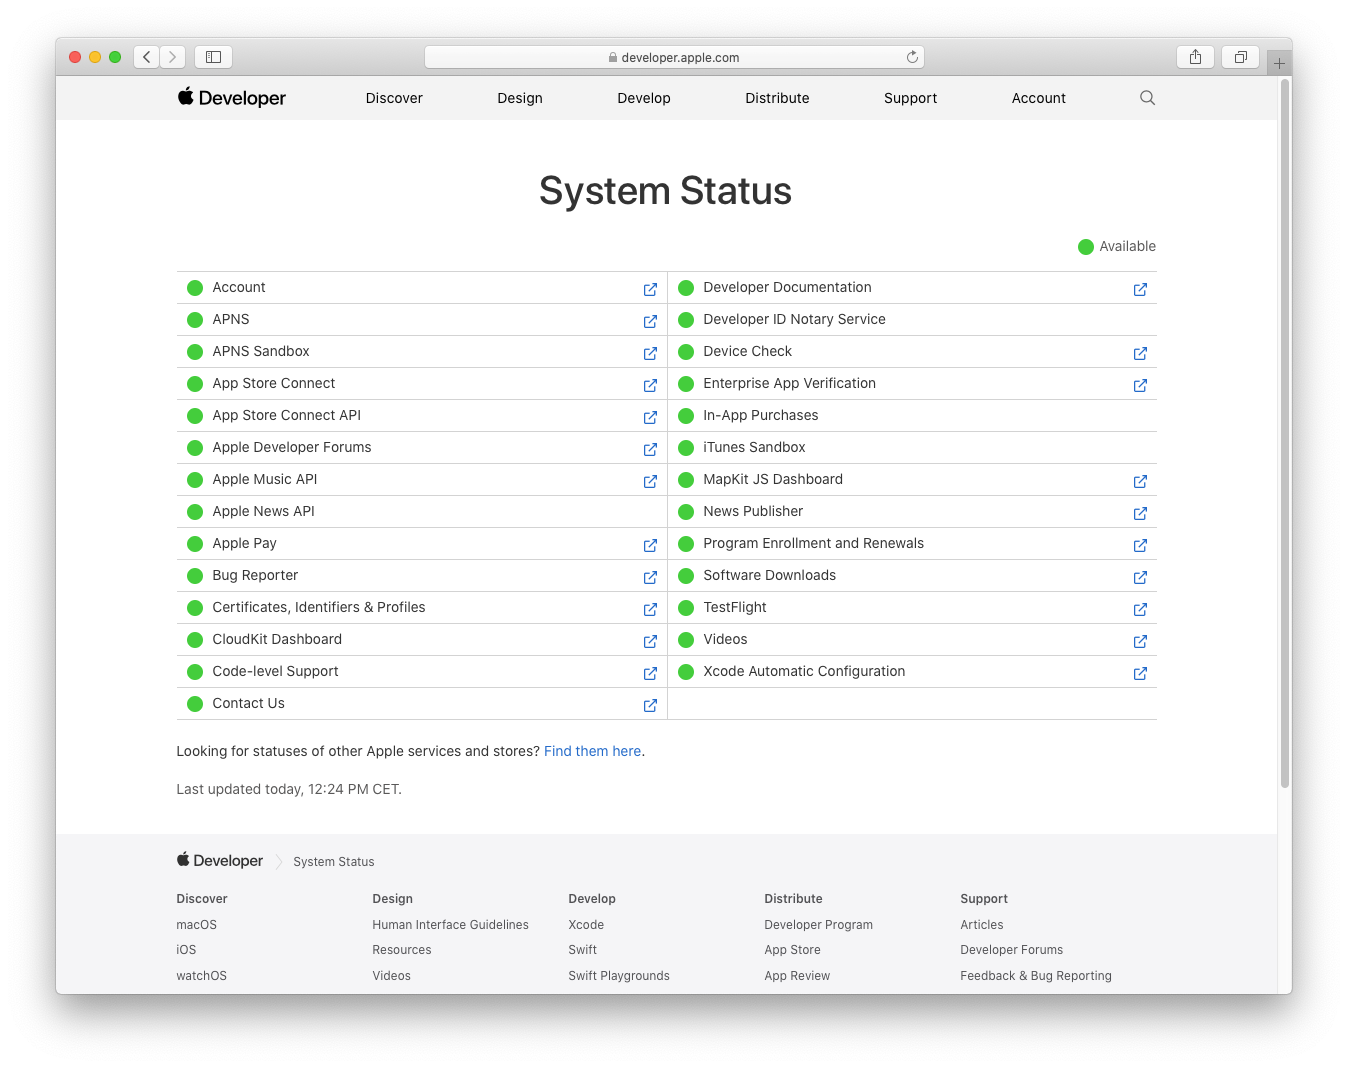Open the external link icon for Developer Documentation
This screenshot has width=1348, height=1068.
click(x=1140, y=289)
